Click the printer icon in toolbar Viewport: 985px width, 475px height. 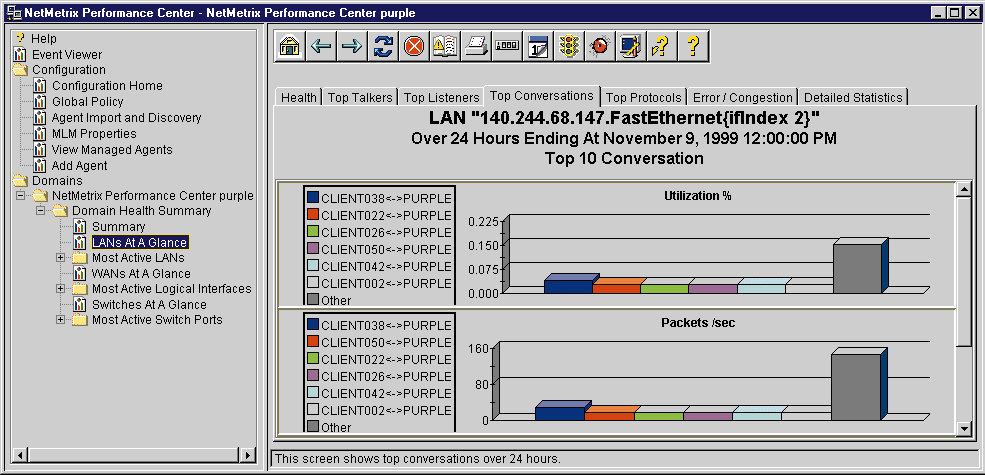[476, 46]
